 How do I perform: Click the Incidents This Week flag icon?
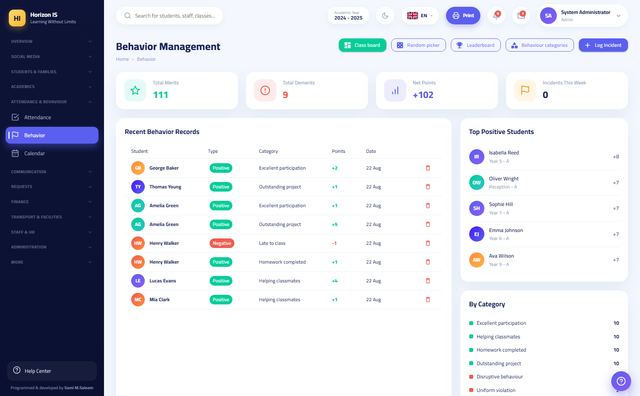point(525,90)
